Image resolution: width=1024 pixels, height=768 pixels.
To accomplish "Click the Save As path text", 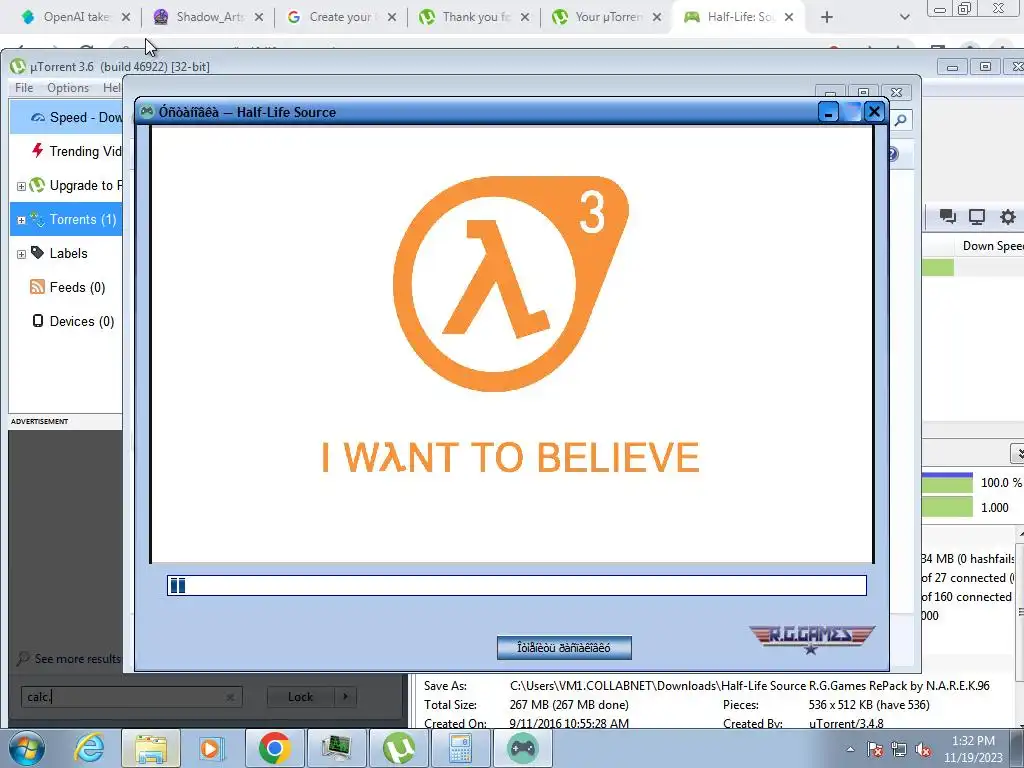I will [x=750, y=686].
